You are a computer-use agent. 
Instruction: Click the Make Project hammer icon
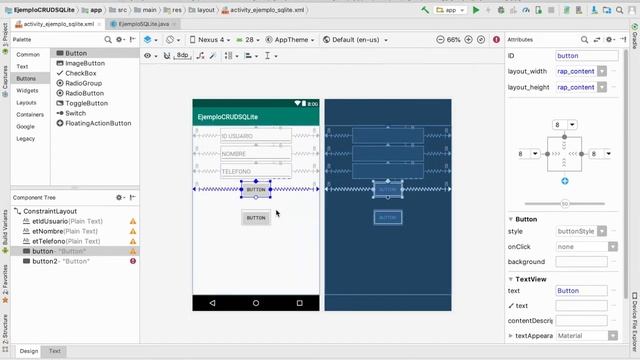click(425, 10)
